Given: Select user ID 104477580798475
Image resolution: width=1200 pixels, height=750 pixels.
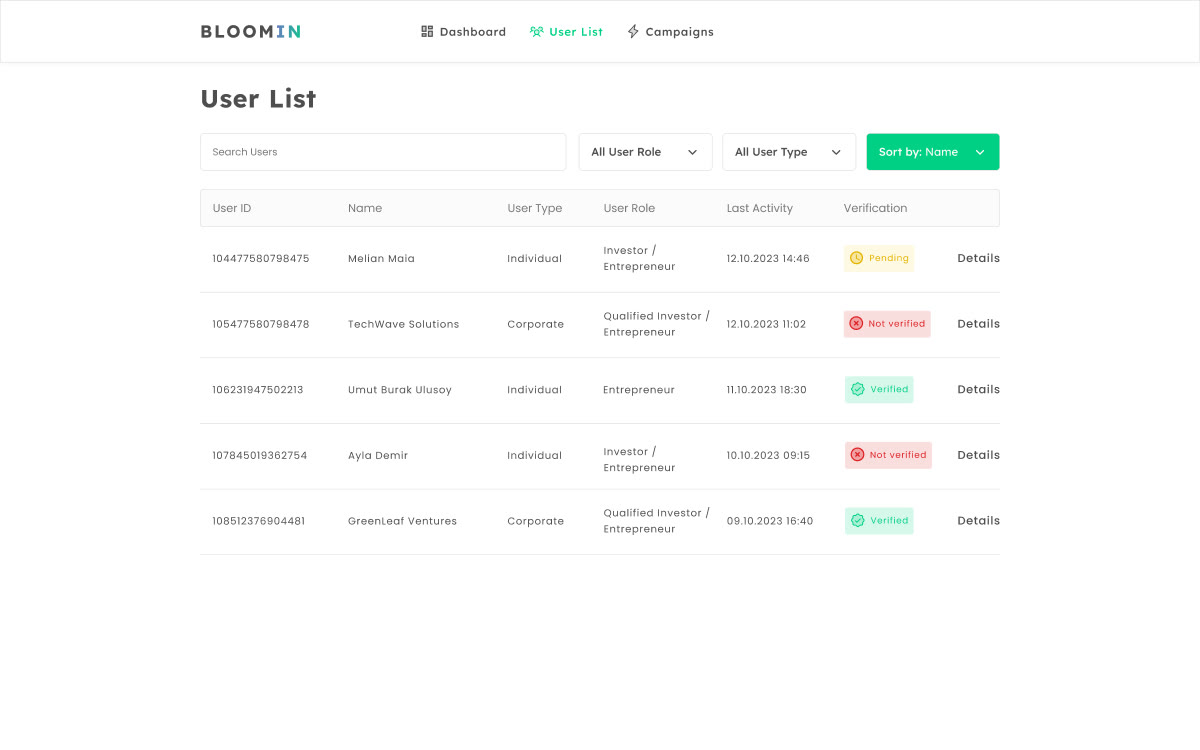Looking at the screenshot, I should (x=261, y=258).
